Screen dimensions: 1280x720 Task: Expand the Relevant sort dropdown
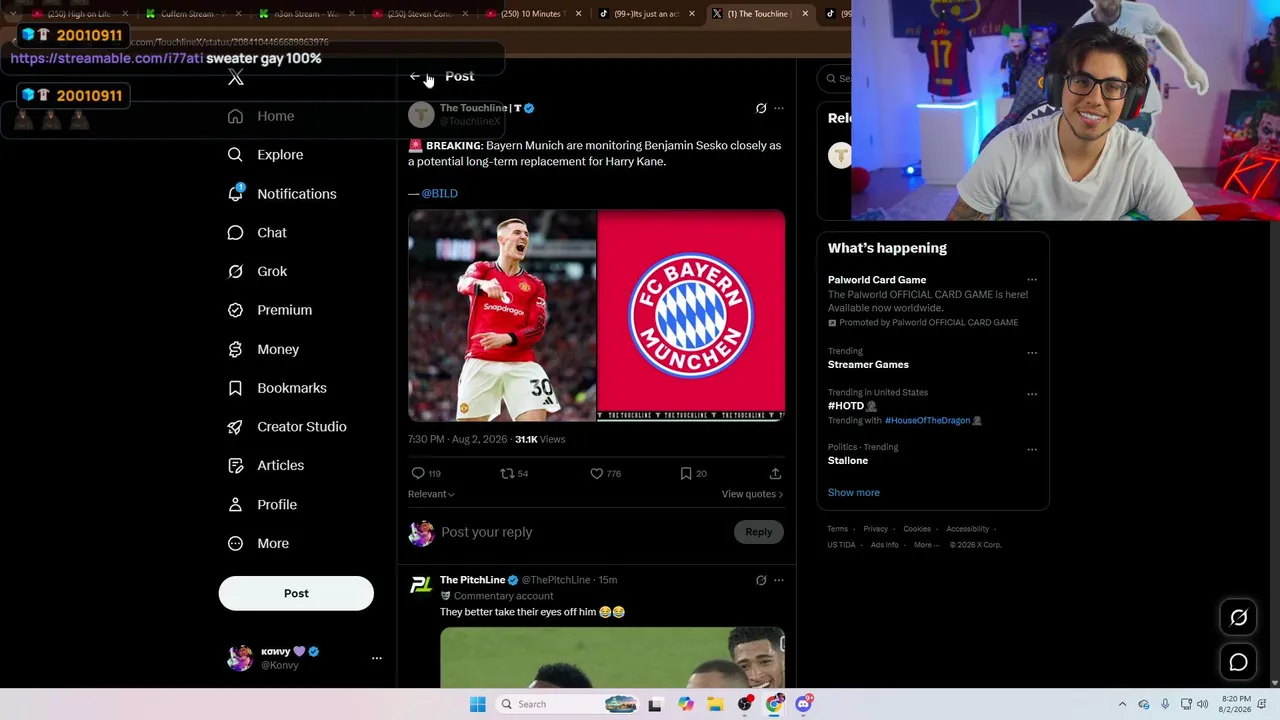(431, 494)
